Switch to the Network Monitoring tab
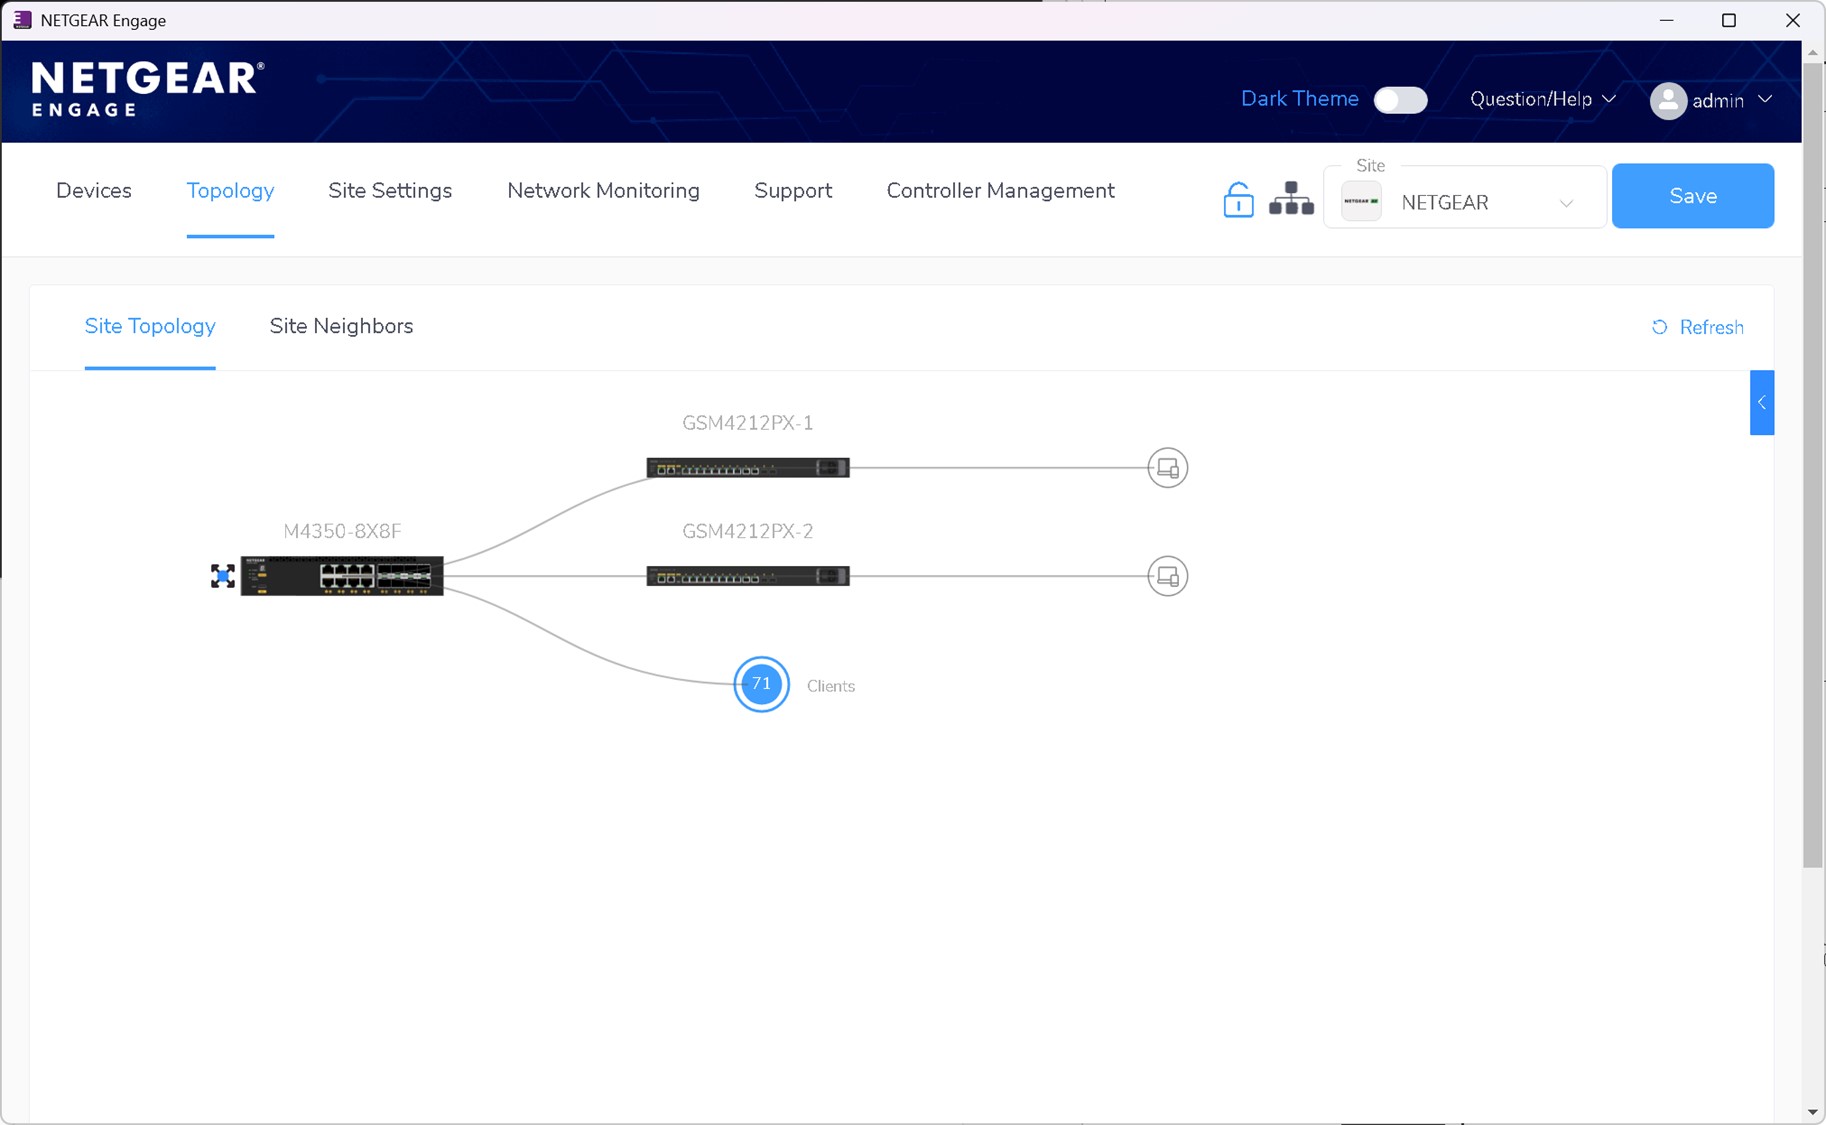This screenshot has height=1125, width=1826. [603, 190]
